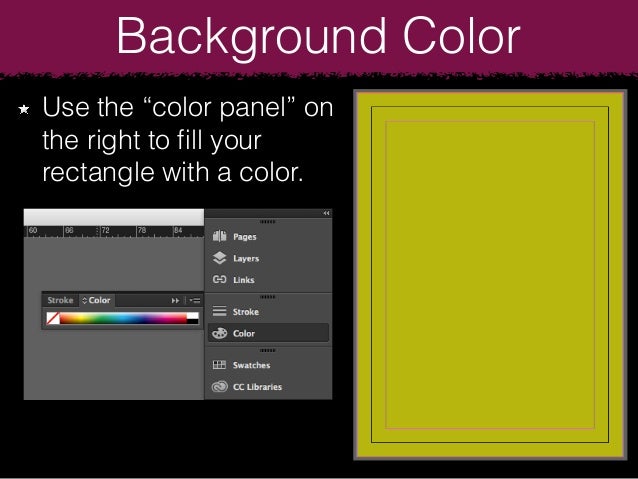Pick a color from the spectrum ramp
The width and height of the screenshot is (638, 479).
pyautogui.click(x=123, y=318)
